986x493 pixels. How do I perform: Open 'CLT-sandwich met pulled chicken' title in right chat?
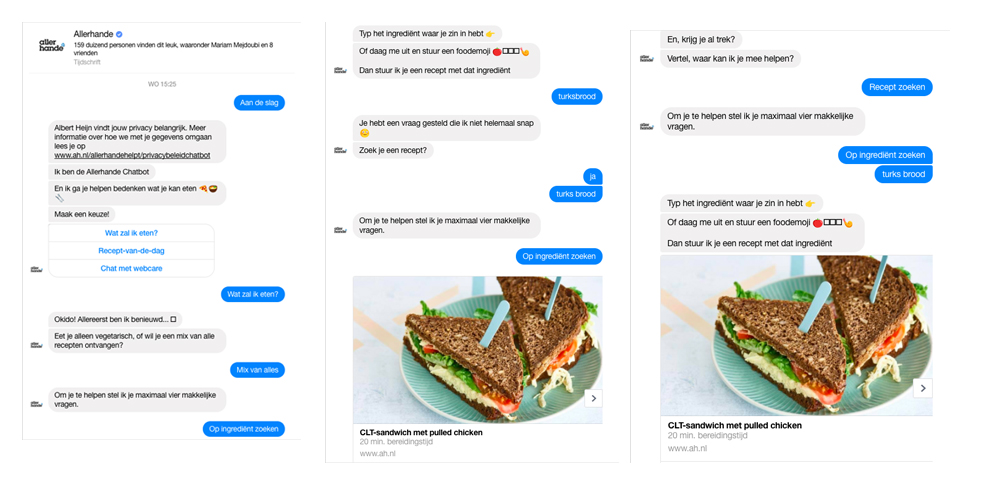pos(734,426)
